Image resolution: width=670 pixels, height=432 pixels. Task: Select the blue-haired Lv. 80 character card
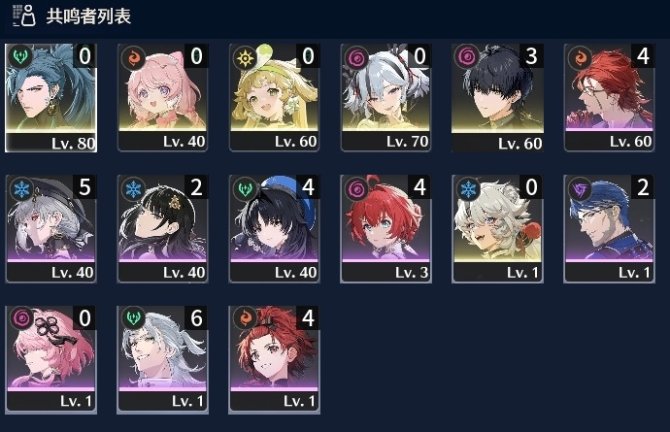[x=51, y=98]
